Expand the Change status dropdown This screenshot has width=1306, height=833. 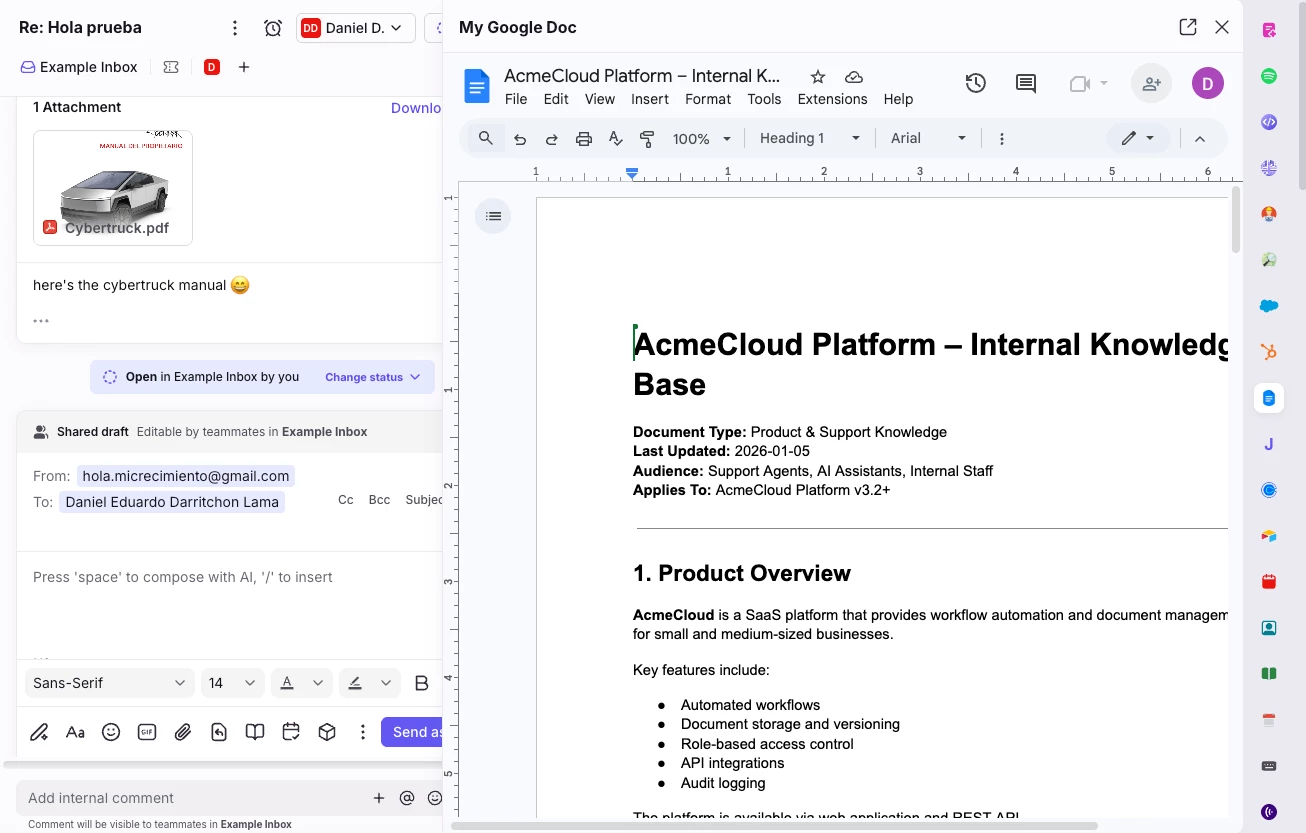373,377
